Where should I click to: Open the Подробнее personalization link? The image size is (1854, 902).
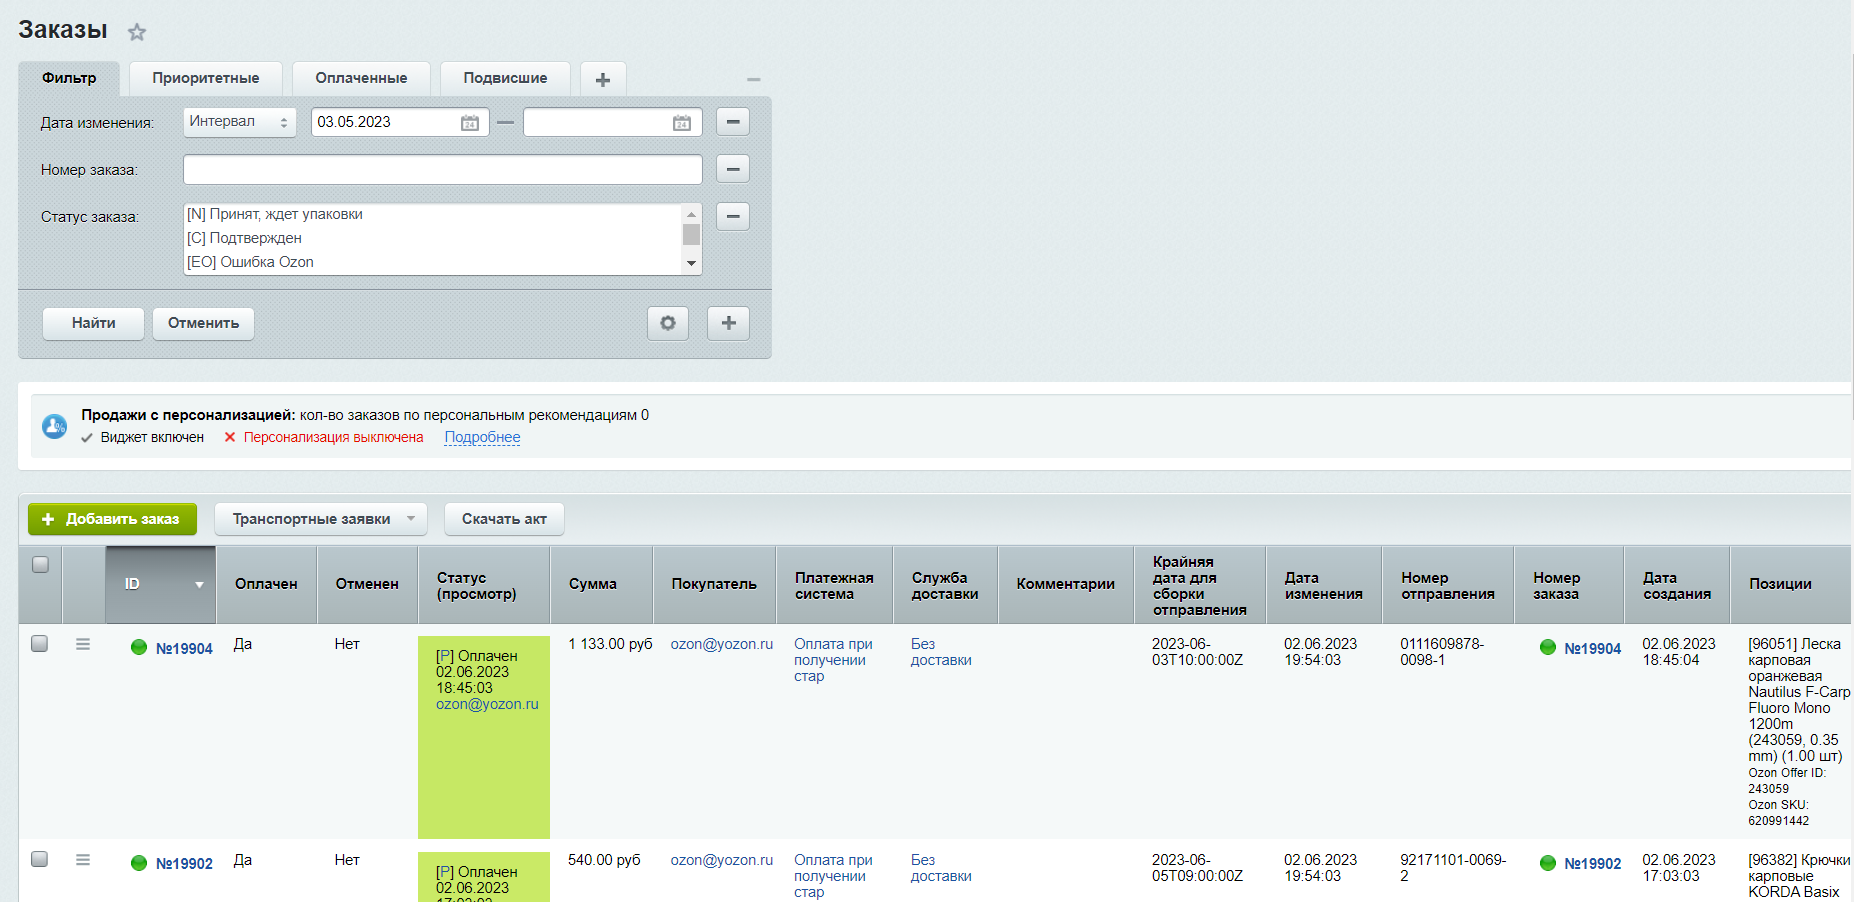click(482, 437)
